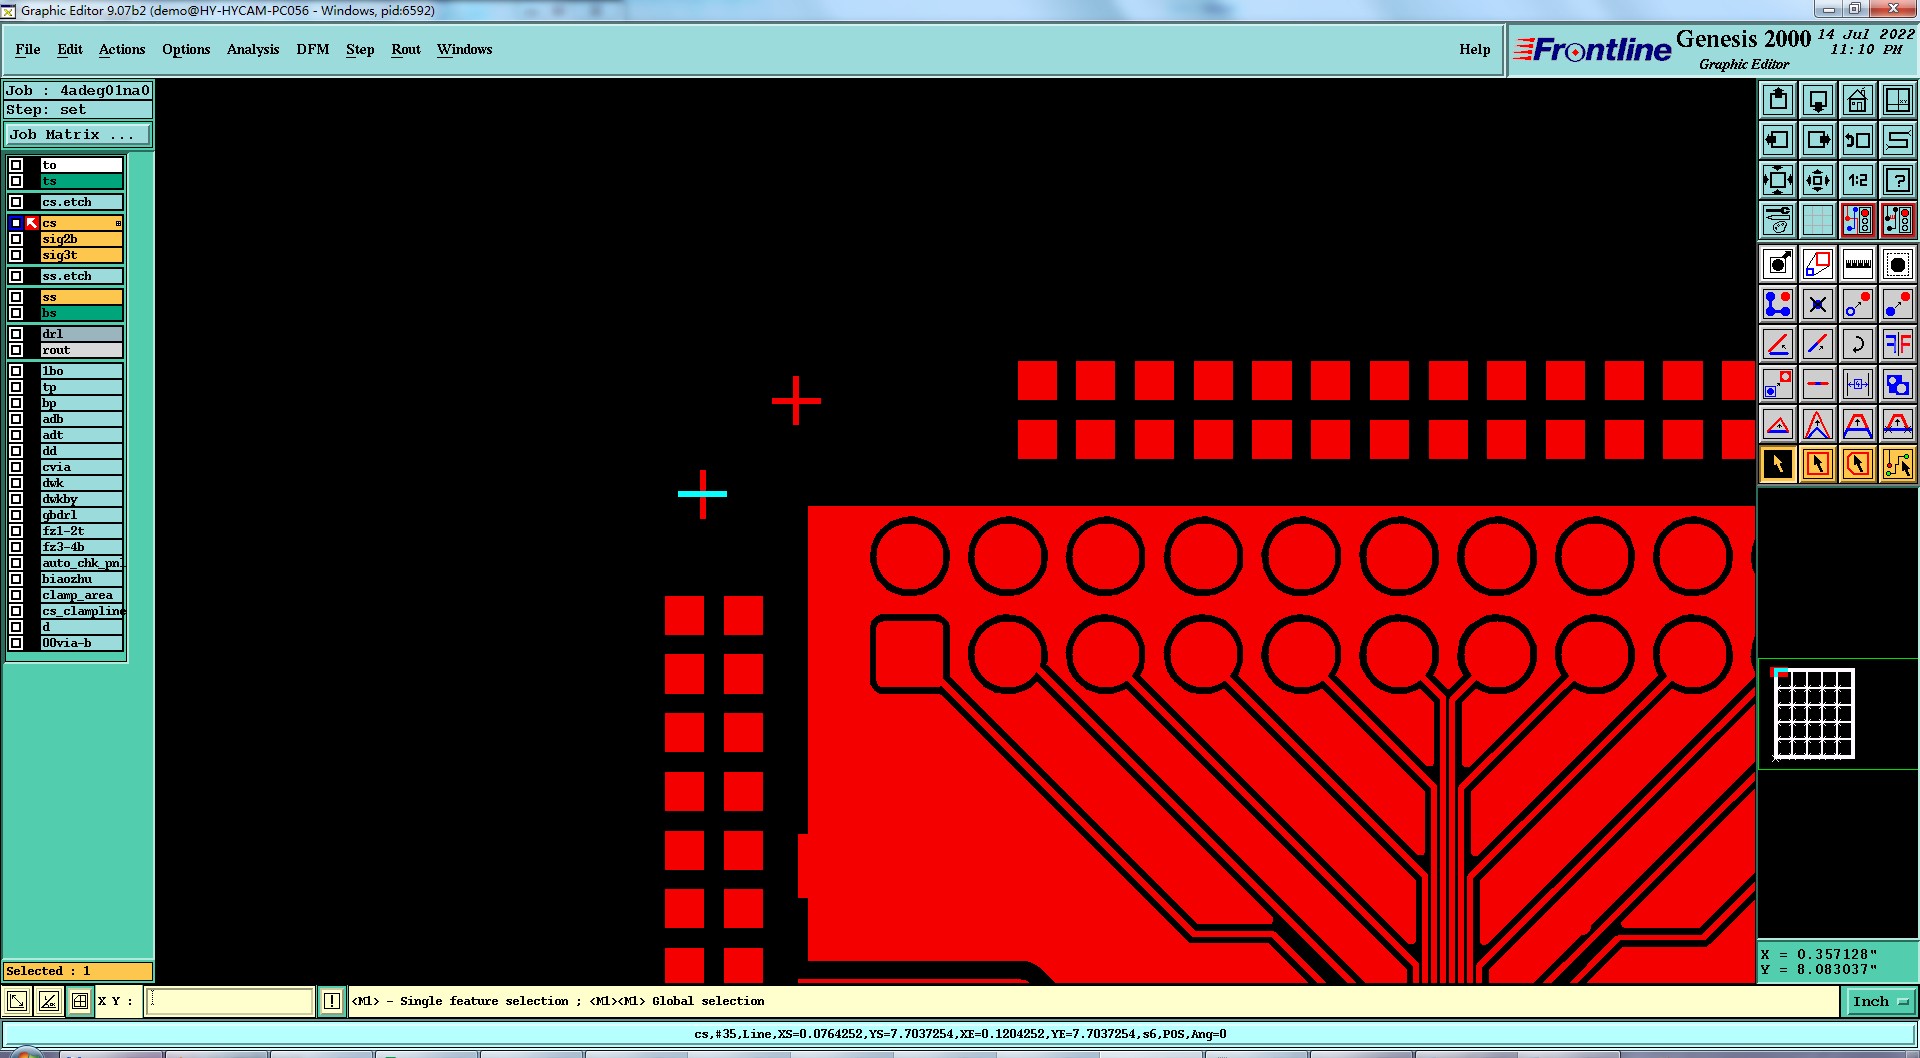Screen dimensions: 1920x1058
Task: Toggle visibility box for layer sig3t
Action: [x=16, y=255]
